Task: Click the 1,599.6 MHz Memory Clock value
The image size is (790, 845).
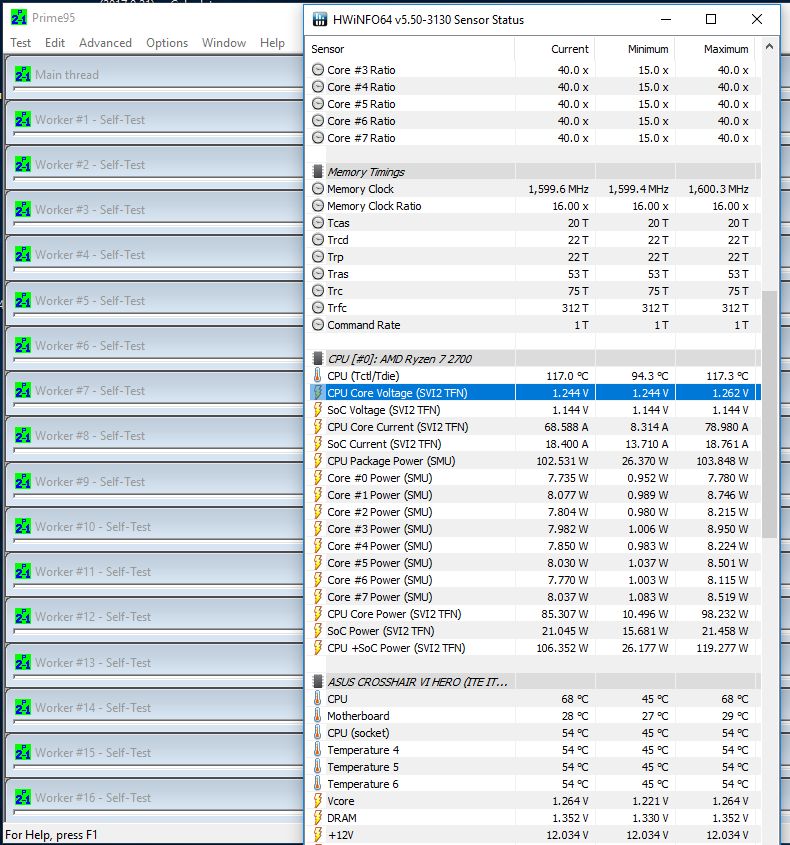Action: click(x=558, y=189)
